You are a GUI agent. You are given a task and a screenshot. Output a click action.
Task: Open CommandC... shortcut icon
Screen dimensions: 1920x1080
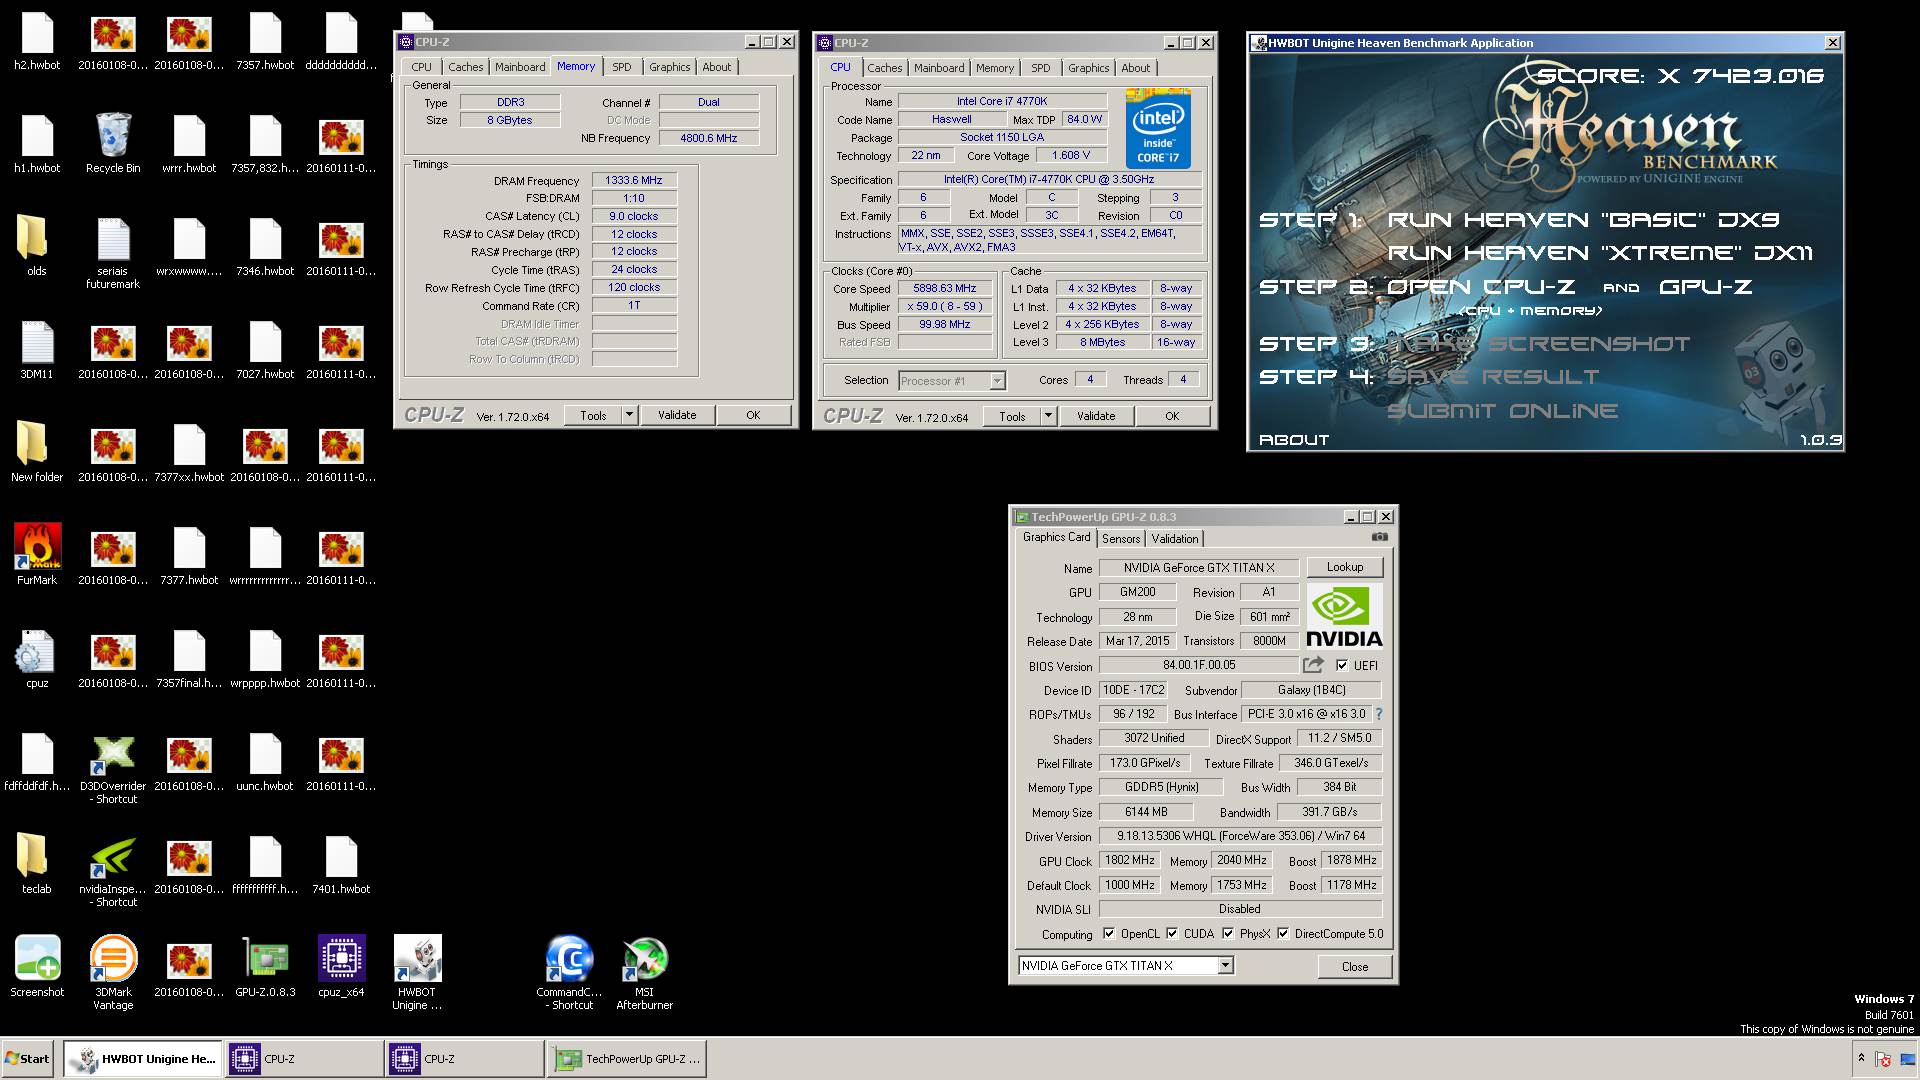point(569,972)
